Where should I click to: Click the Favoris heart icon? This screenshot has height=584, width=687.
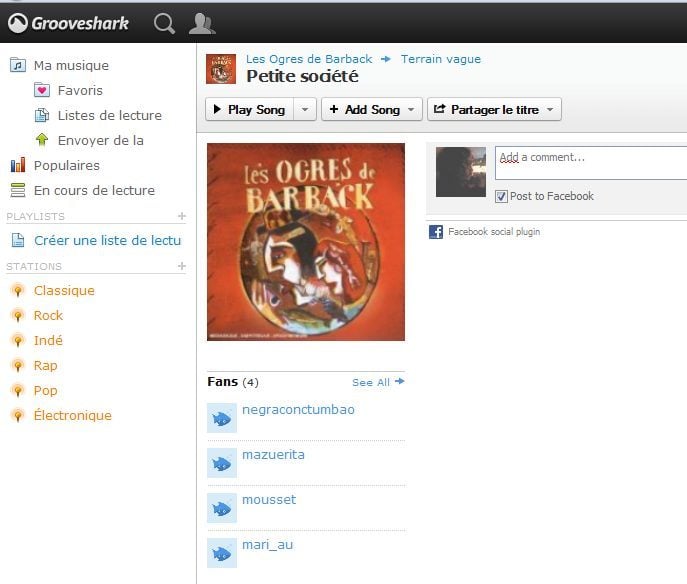click(x=42, y=90)
